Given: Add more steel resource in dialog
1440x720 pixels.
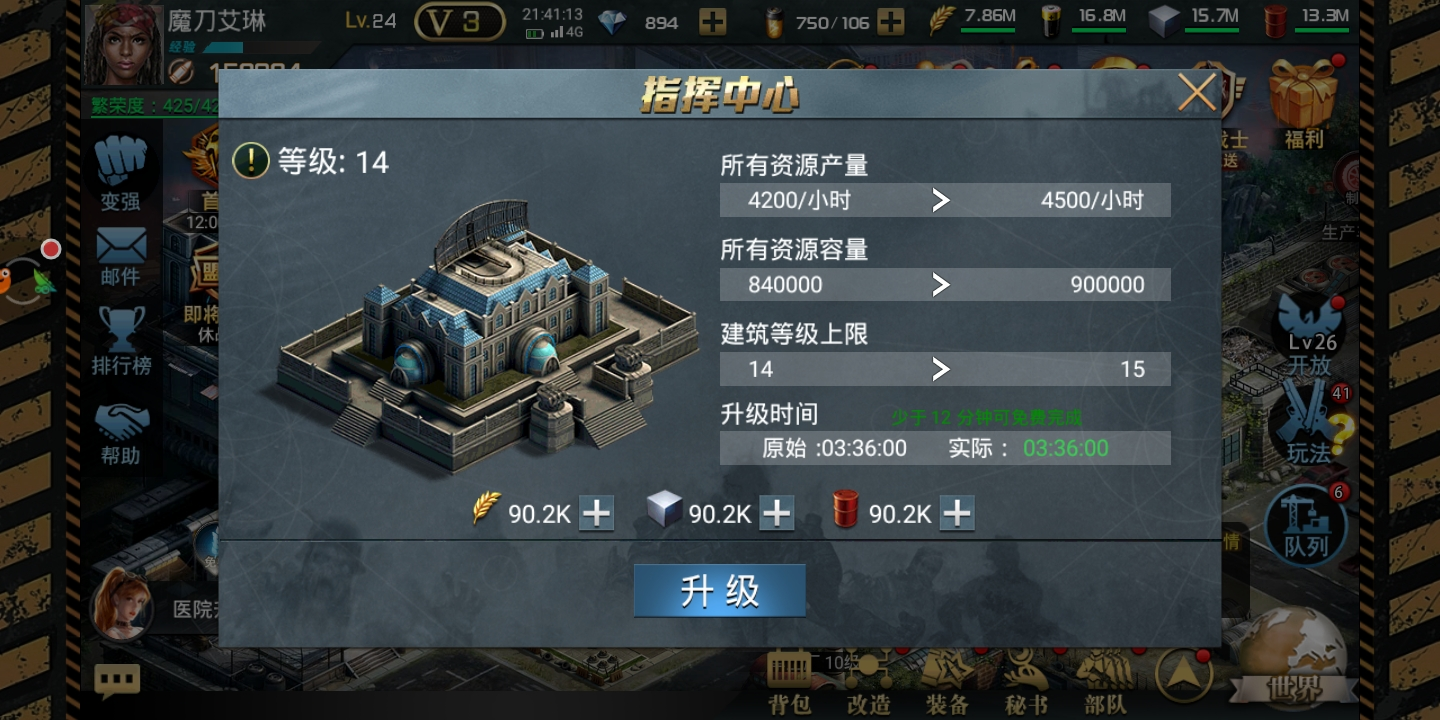Looking at the screenshot, I should tap(777, 513).
